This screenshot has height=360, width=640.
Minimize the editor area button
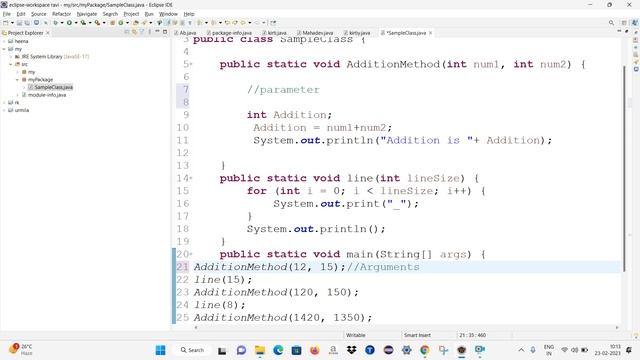click(x=619, y=31)
